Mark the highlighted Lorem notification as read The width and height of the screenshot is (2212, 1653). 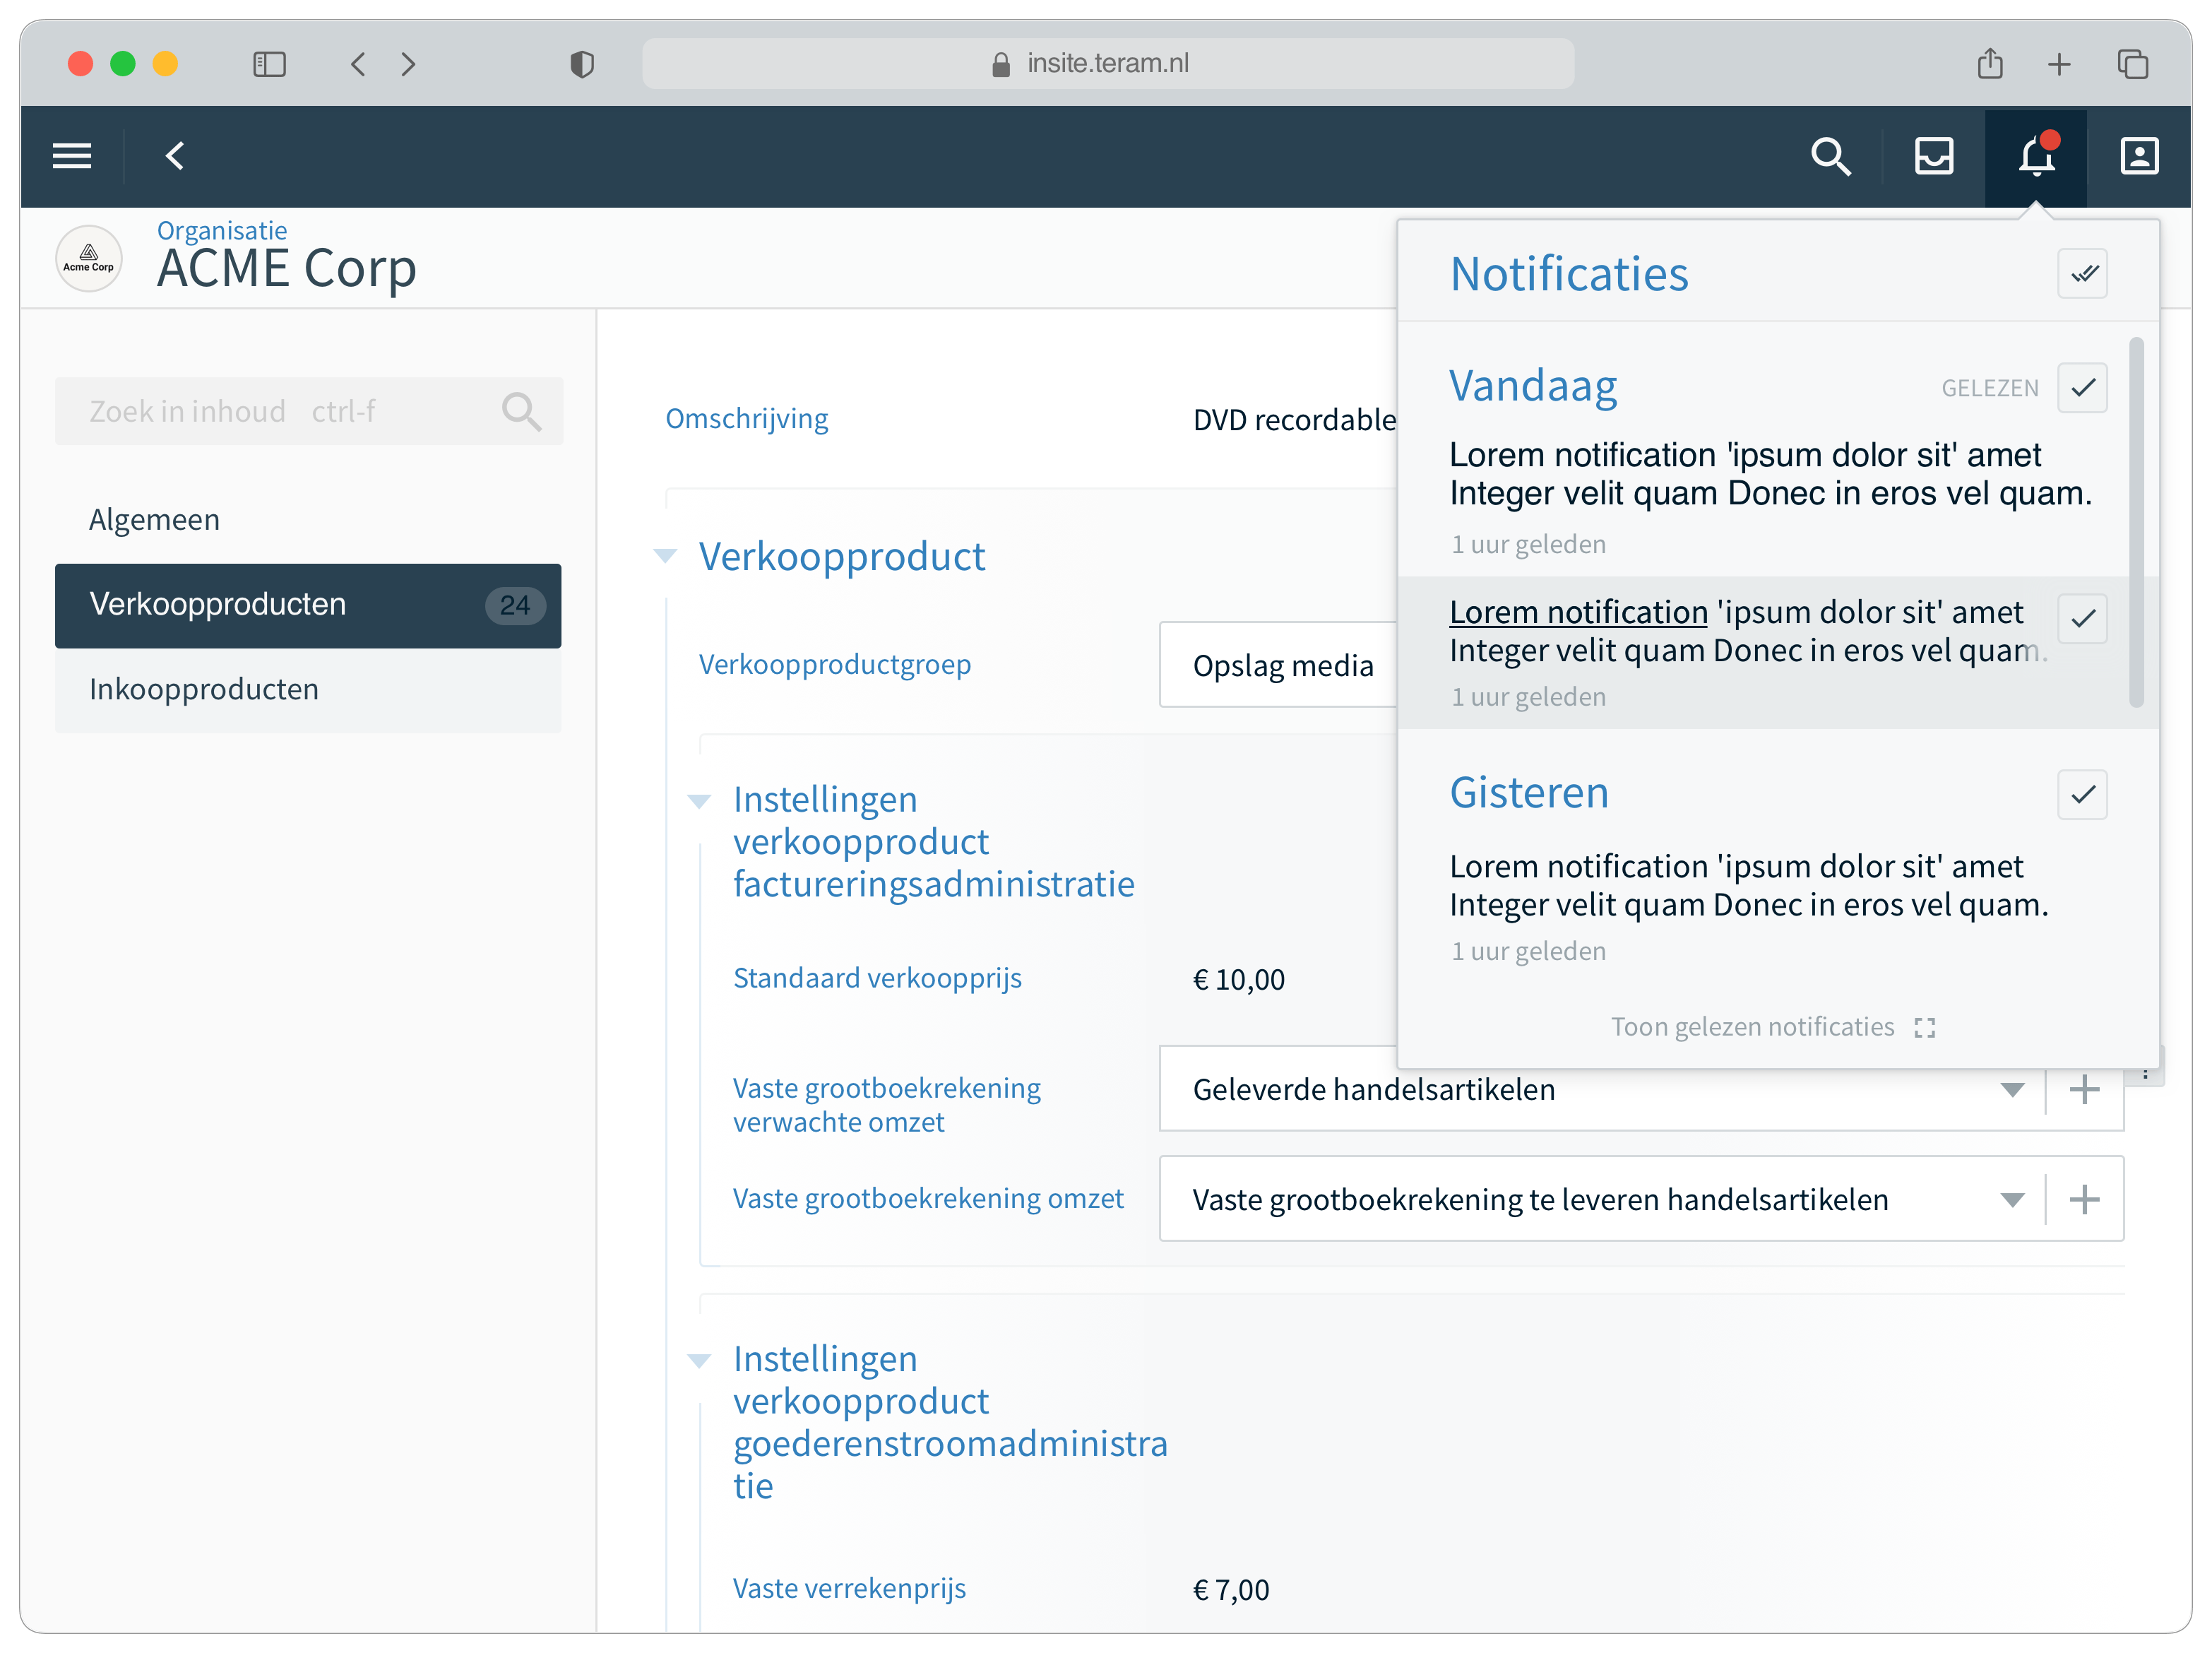click(x=2083, y=620)
